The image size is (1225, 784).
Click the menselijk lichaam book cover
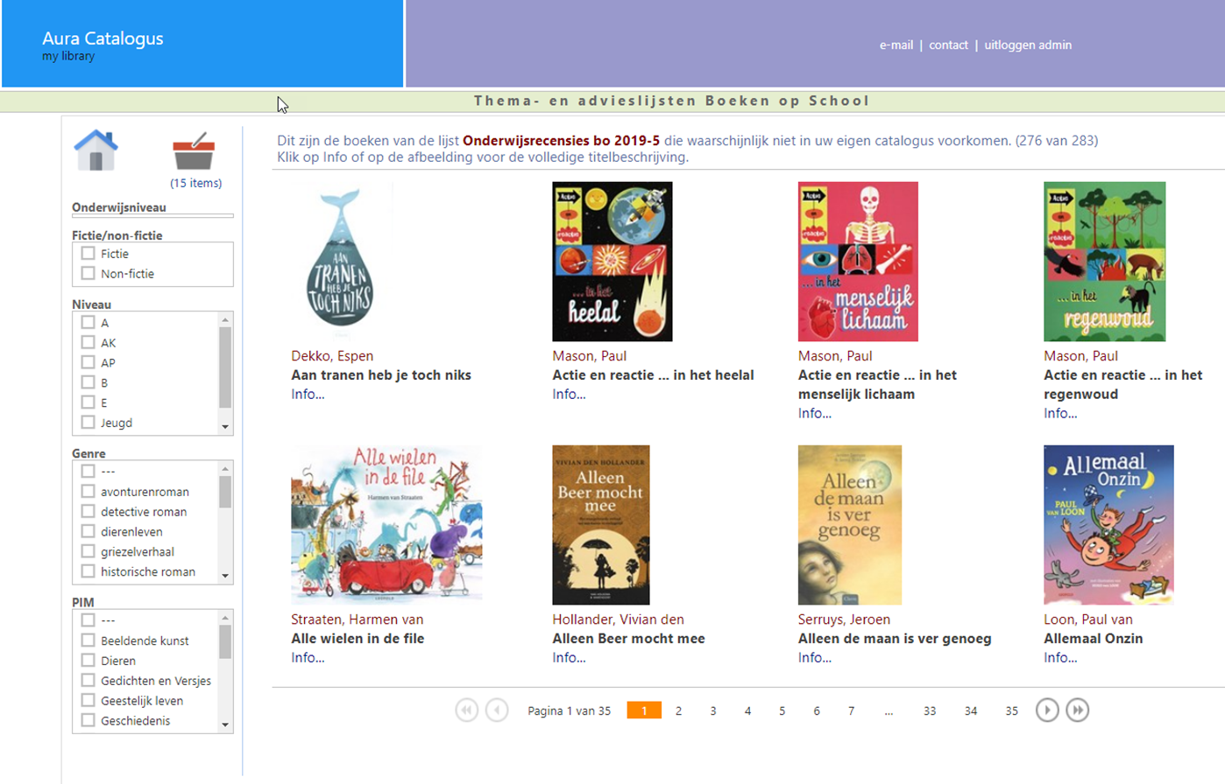[858, 261]
